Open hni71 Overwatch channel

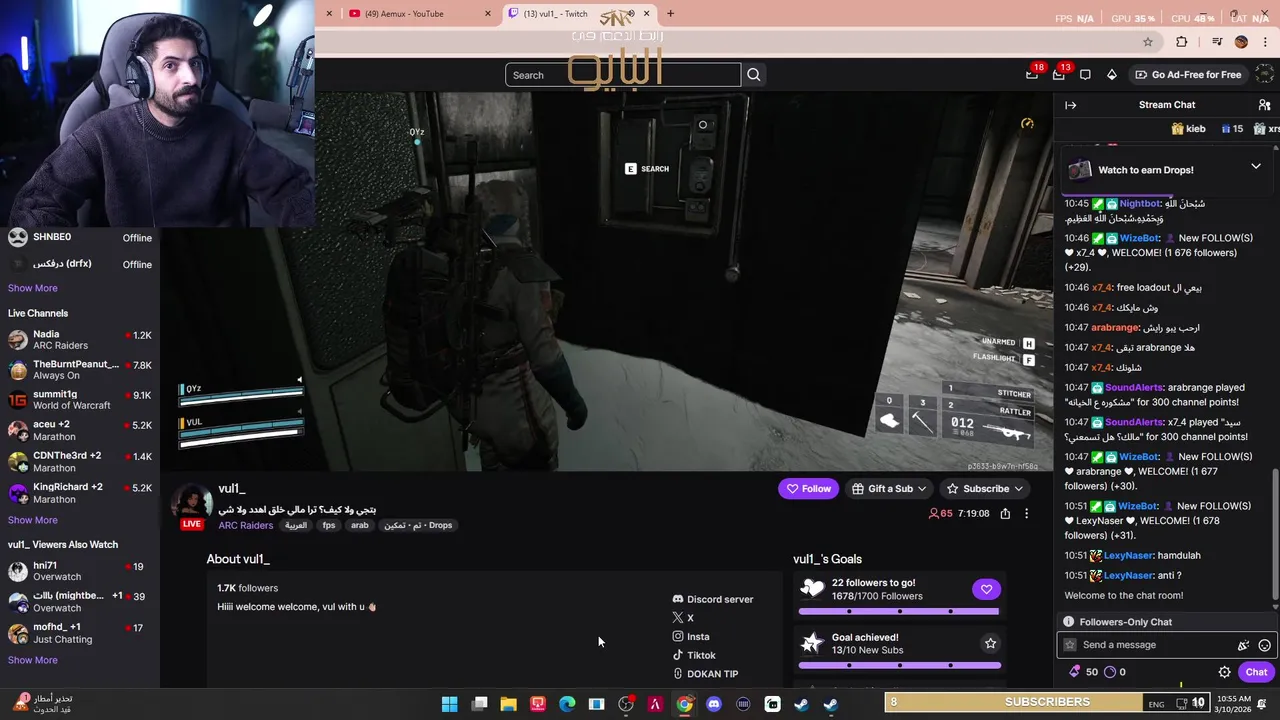point(80,571)
